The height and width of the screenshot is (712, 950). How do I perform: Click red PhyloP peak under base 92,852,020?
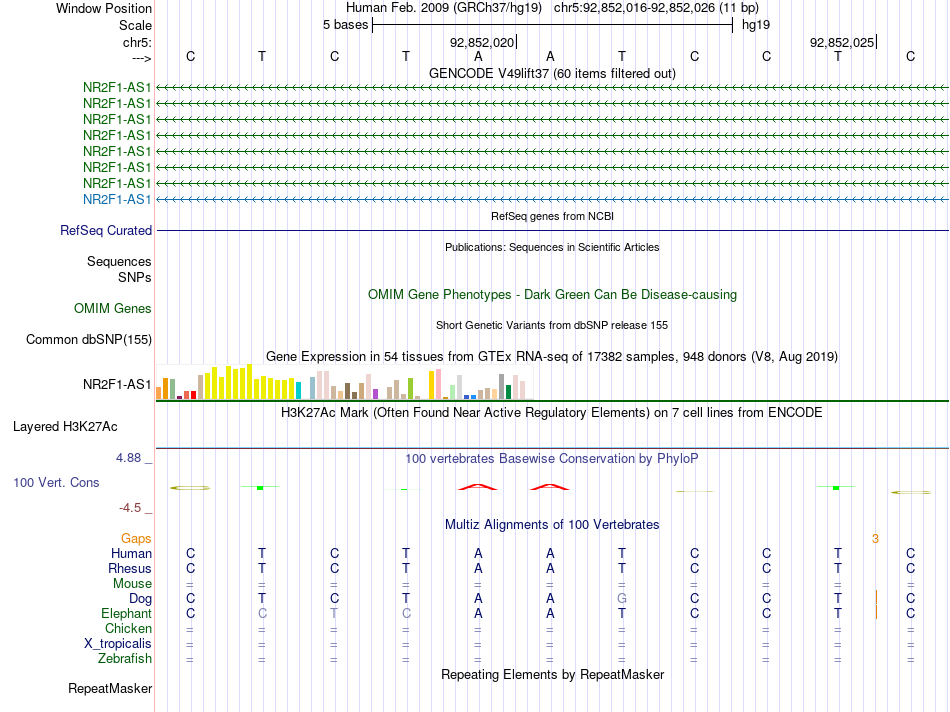pyautogui.click(x=478, y=487)
